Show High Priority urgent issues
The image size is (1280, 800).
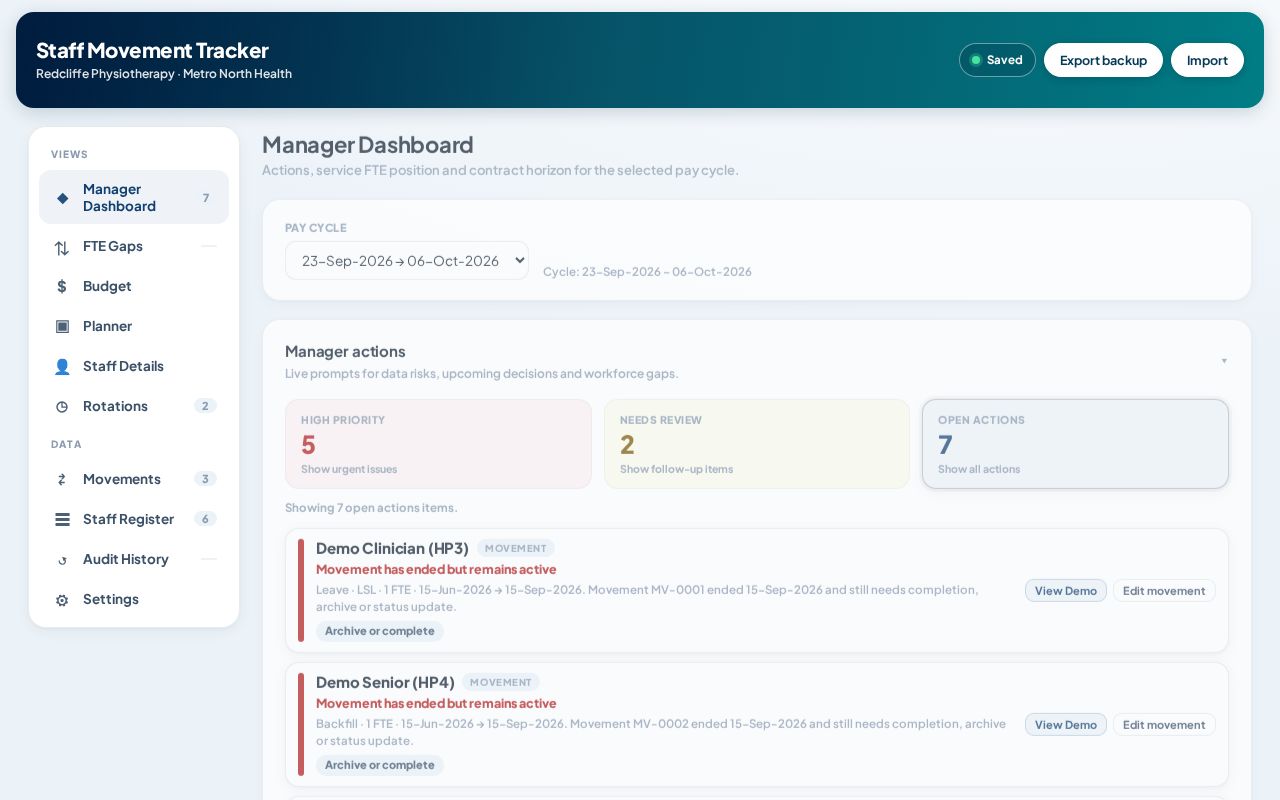[x=438, y=444]
